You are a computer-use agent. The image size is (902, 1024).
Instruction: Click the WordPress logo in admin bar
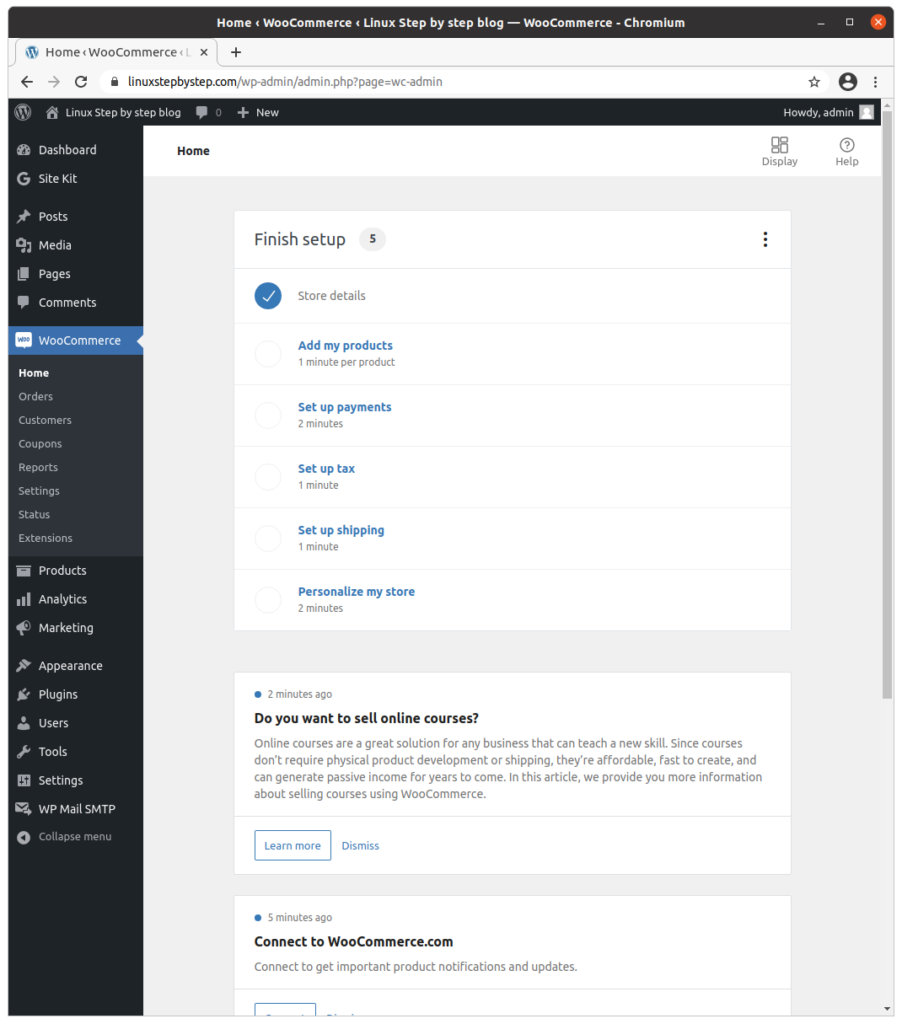[23, 112]
